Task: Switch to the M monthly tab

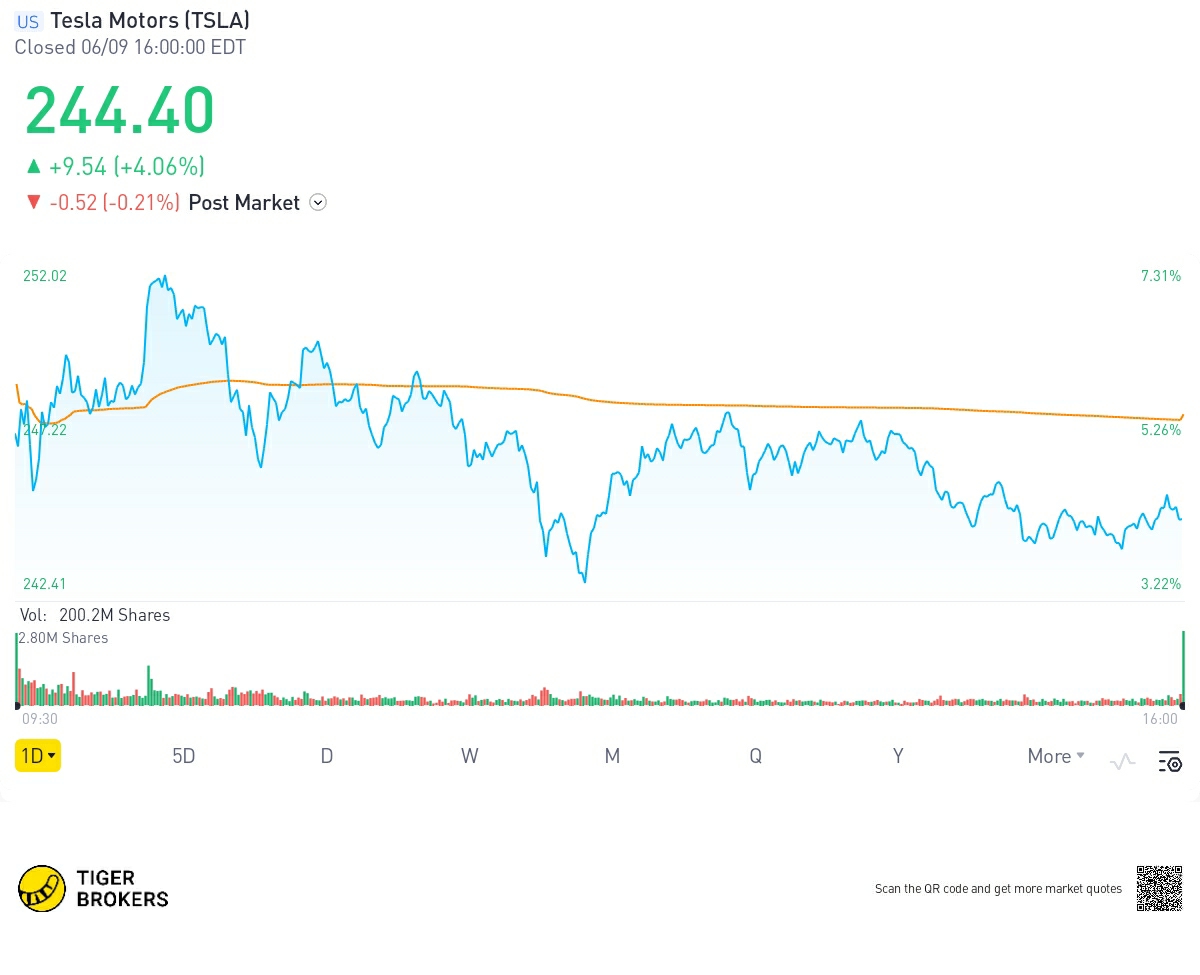Action: click(x=612, y=756)
